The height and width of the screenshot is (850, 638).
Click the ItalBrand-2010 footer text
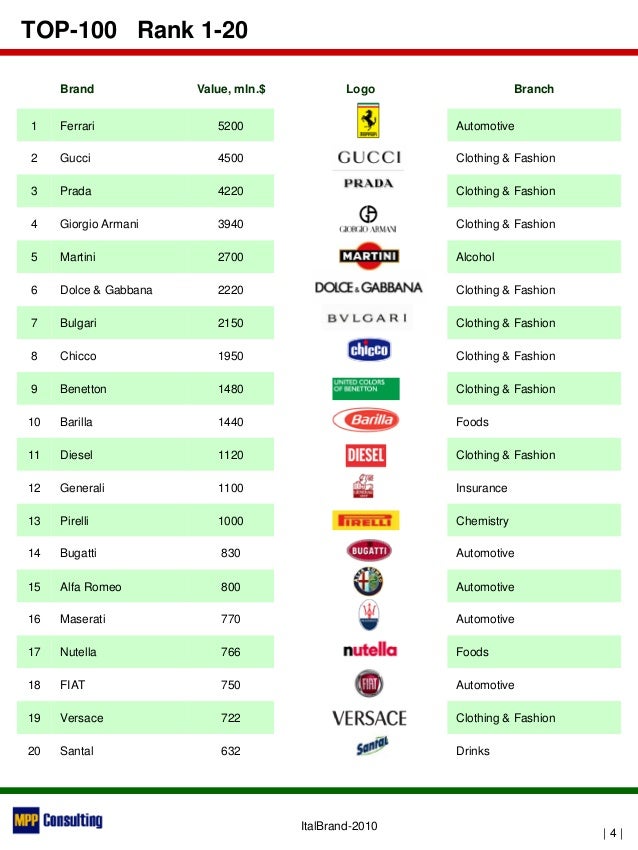(339, 825)
